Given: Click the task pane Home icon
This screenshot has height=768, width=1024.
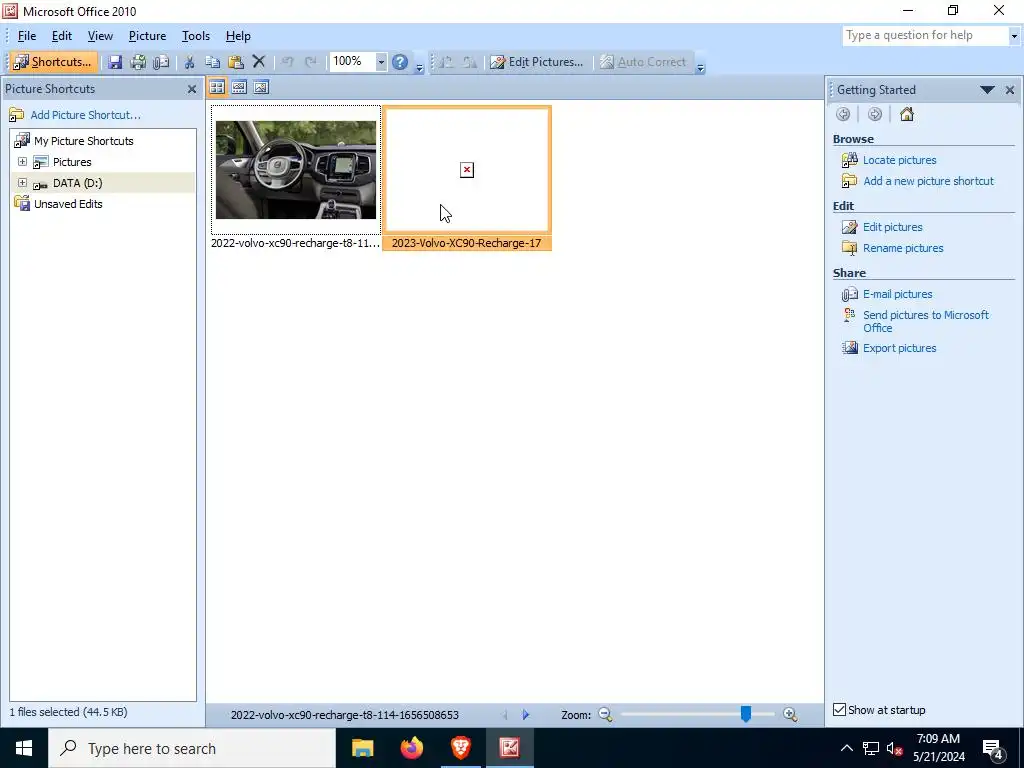Looking at the screenshot, I should 906,114.
